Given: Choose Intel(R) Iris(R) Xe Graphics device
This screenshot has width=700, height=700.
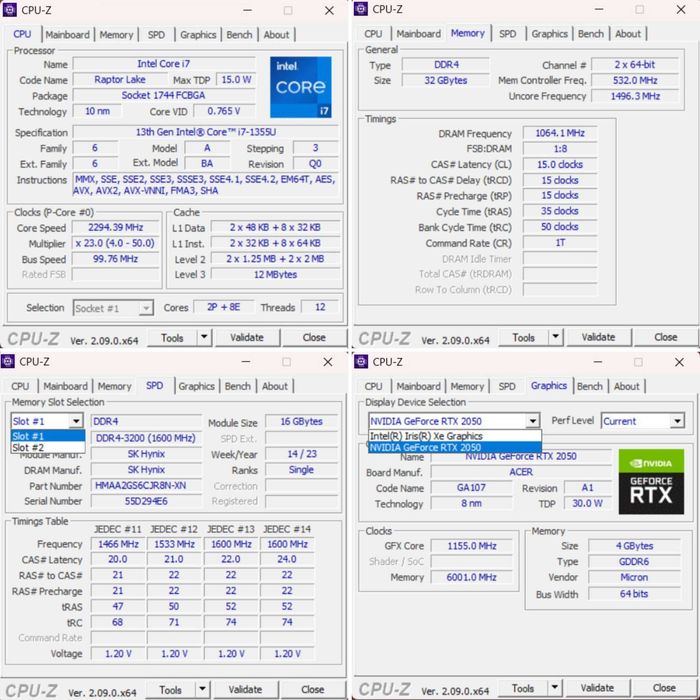Looking at the screenshot, I should [455, 436].
